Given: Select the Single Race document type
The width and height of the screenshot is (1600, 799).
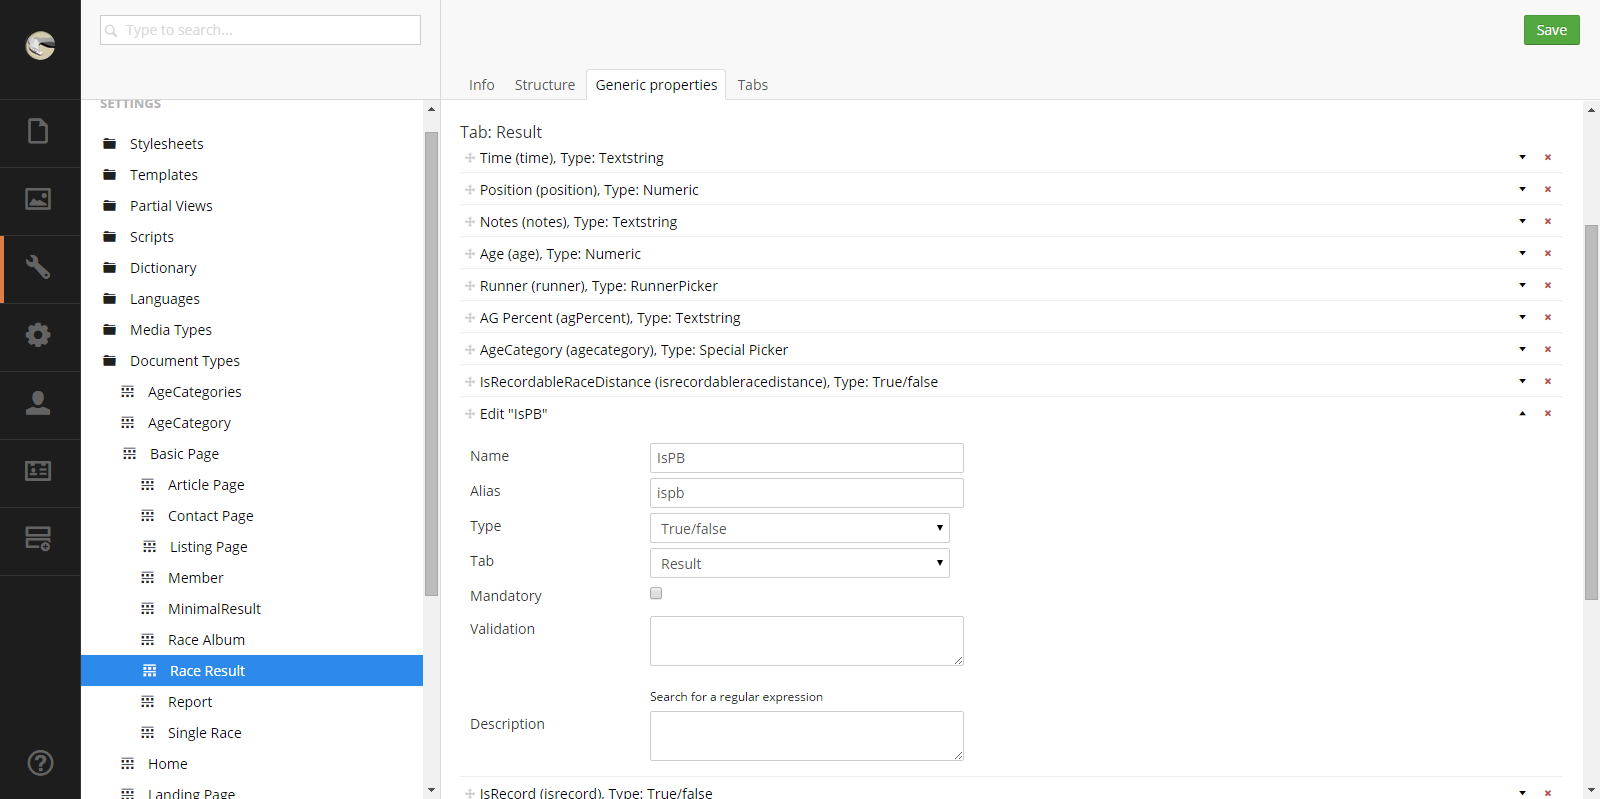Looking at the screenshot, I should 205,733.
